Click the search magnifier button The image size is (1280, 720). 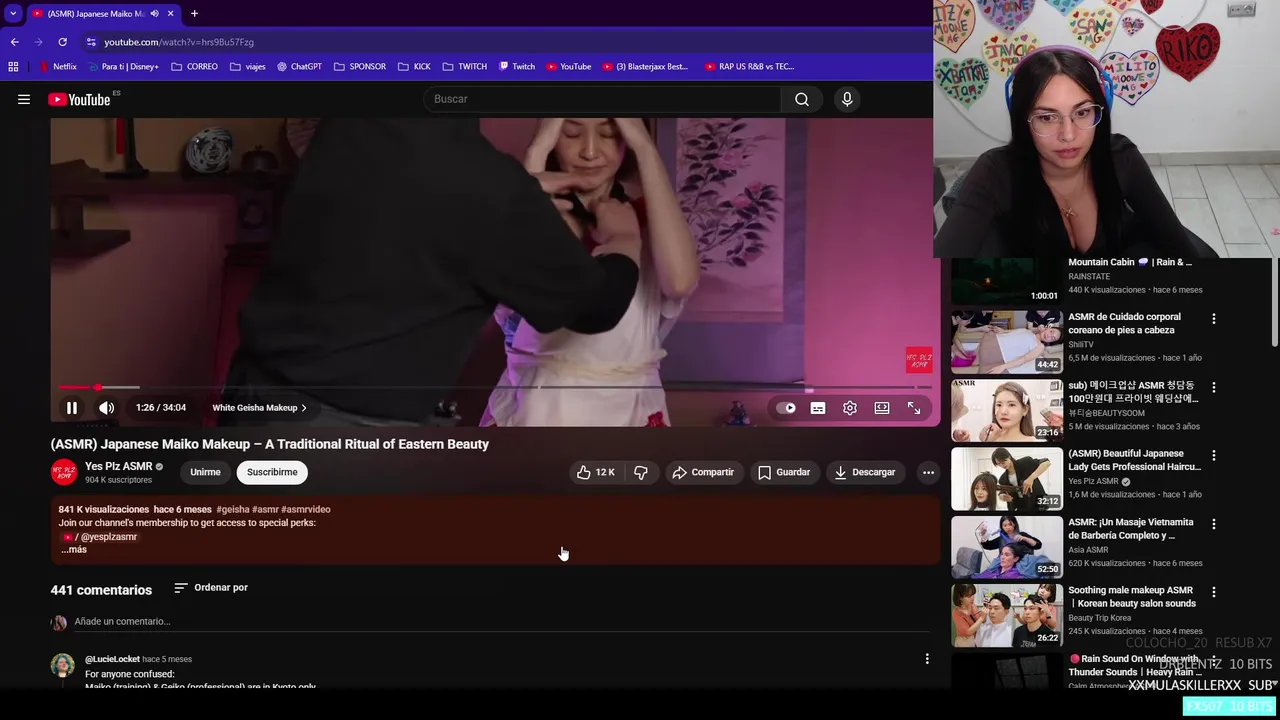(x=802, y=99)
